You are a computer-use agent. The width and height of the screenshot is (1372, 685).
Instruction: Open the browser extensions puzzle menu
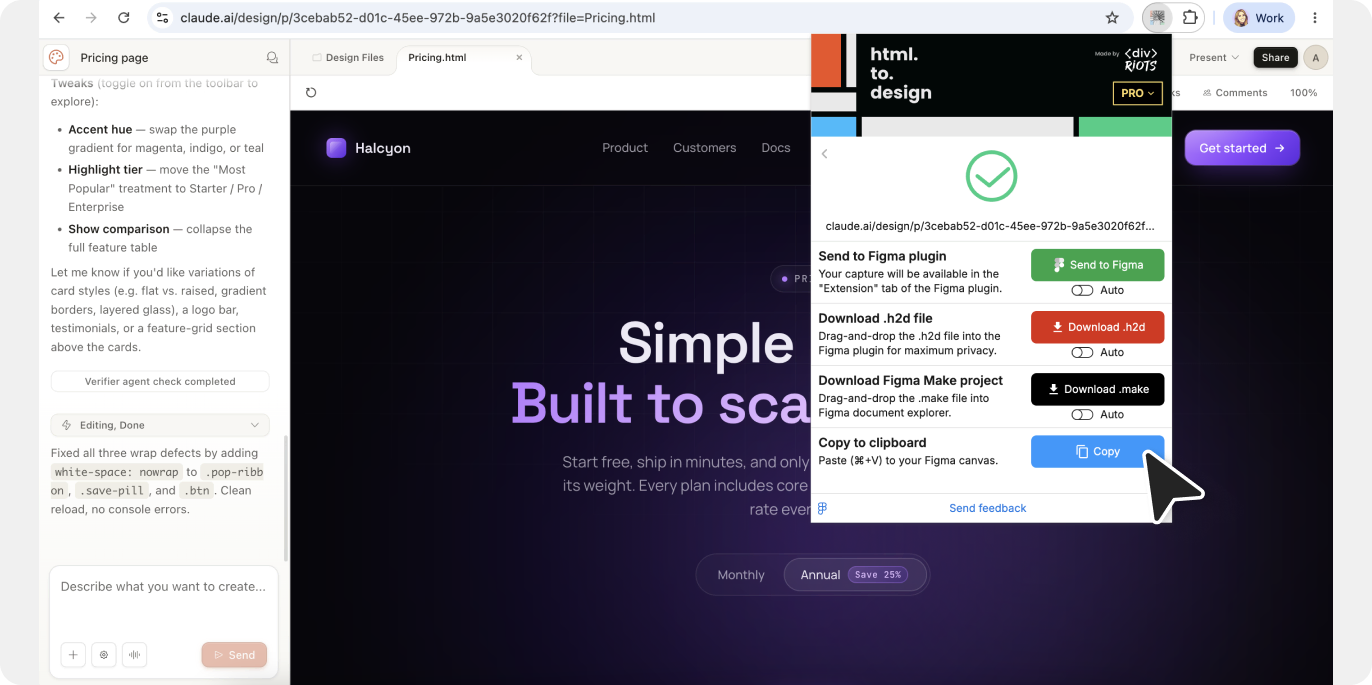pos(1190,18)
